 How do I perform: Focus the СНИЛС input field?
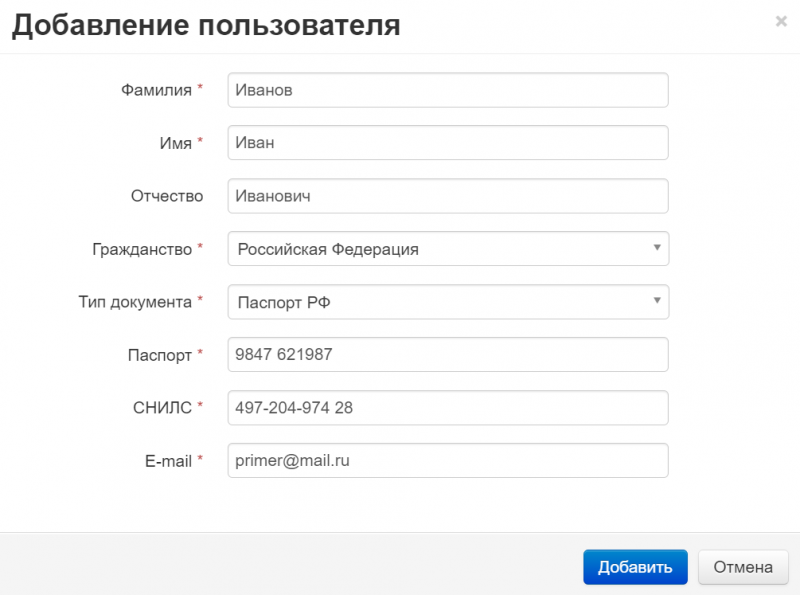447,407
